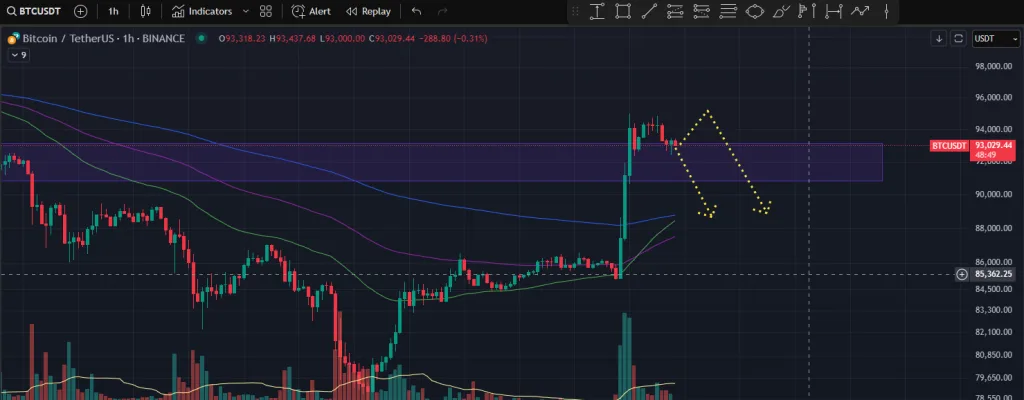Select the rectangle drawing tool
The height and width of the screenshot is (400, 1024).
coord(623,11)
